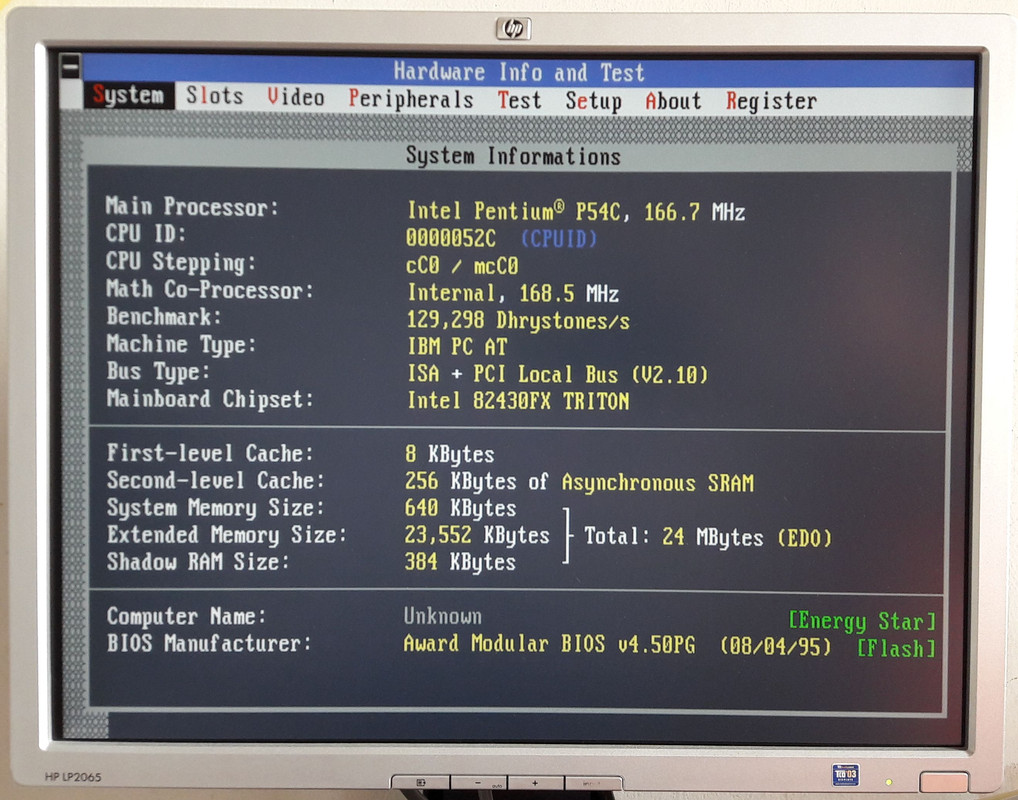The width and height of the screenshot is (1018, 800).
Task: Click the 8 KBytes first-level cache value
Action: click(x=449, y=454)
